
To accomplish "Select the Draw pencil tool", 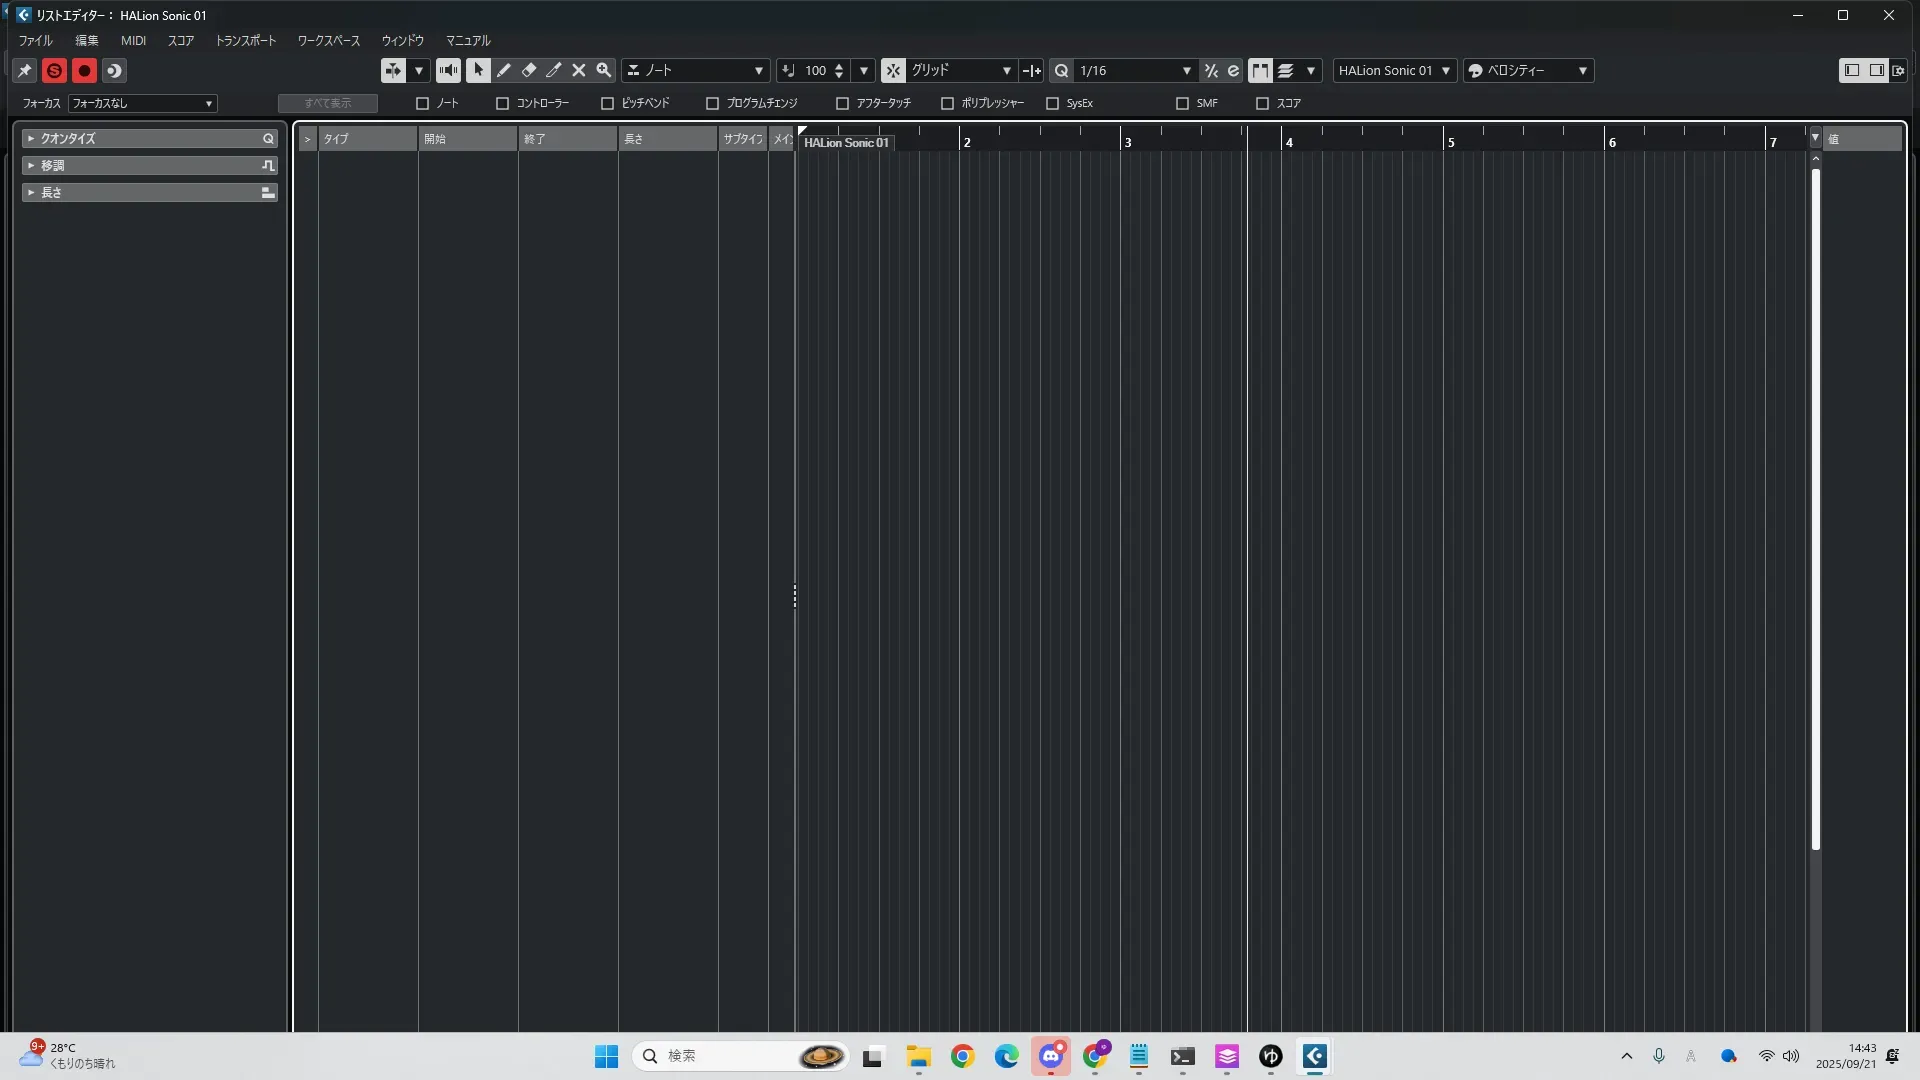I will point(504,70).
